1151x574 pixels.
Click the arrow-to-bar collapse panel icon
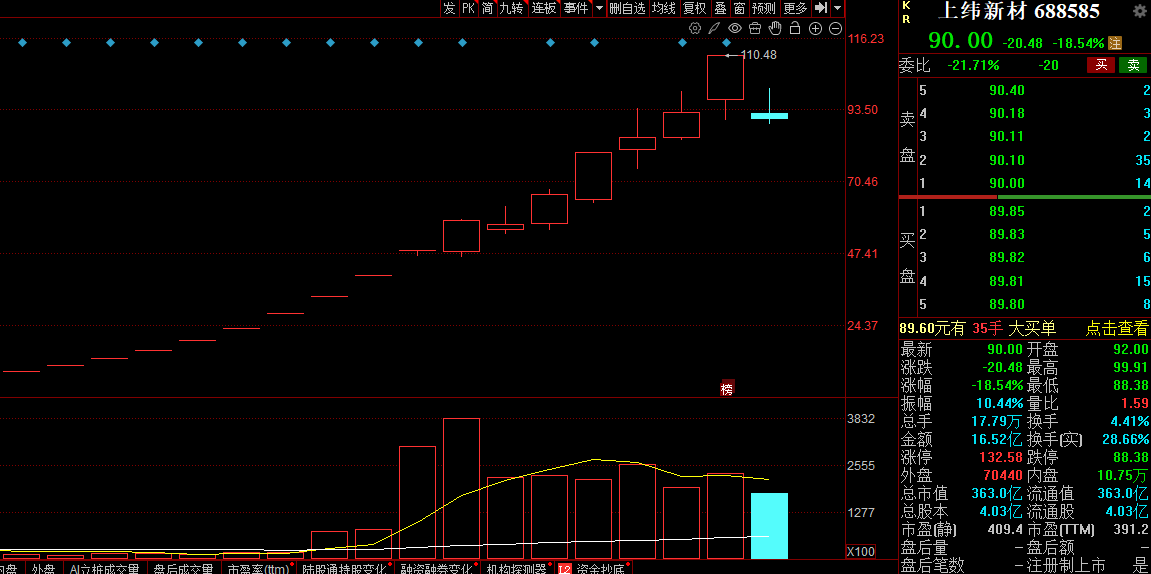[x=821, y=8]
